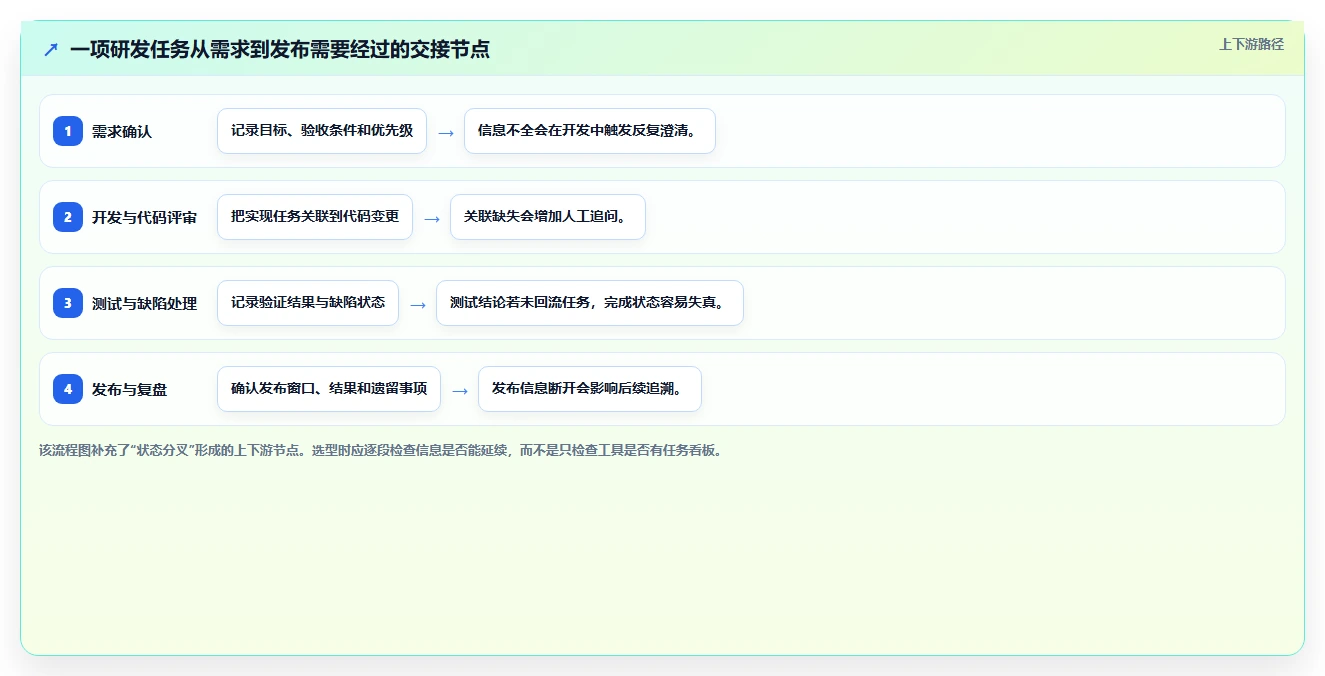
Task: Select the step number 1 badge
Action: 68,131
